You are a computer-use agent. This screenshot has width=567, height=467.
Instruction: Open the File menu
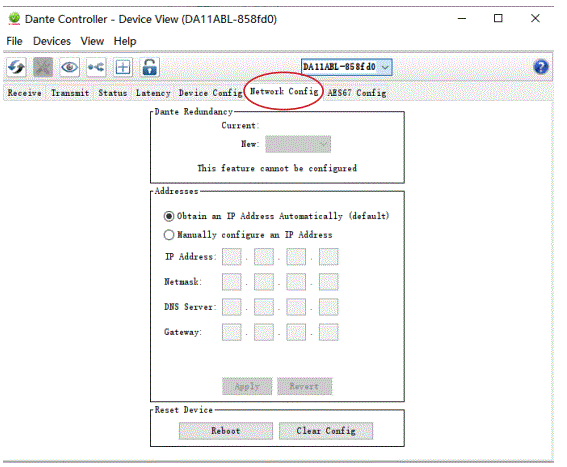(x=14, y=41)
